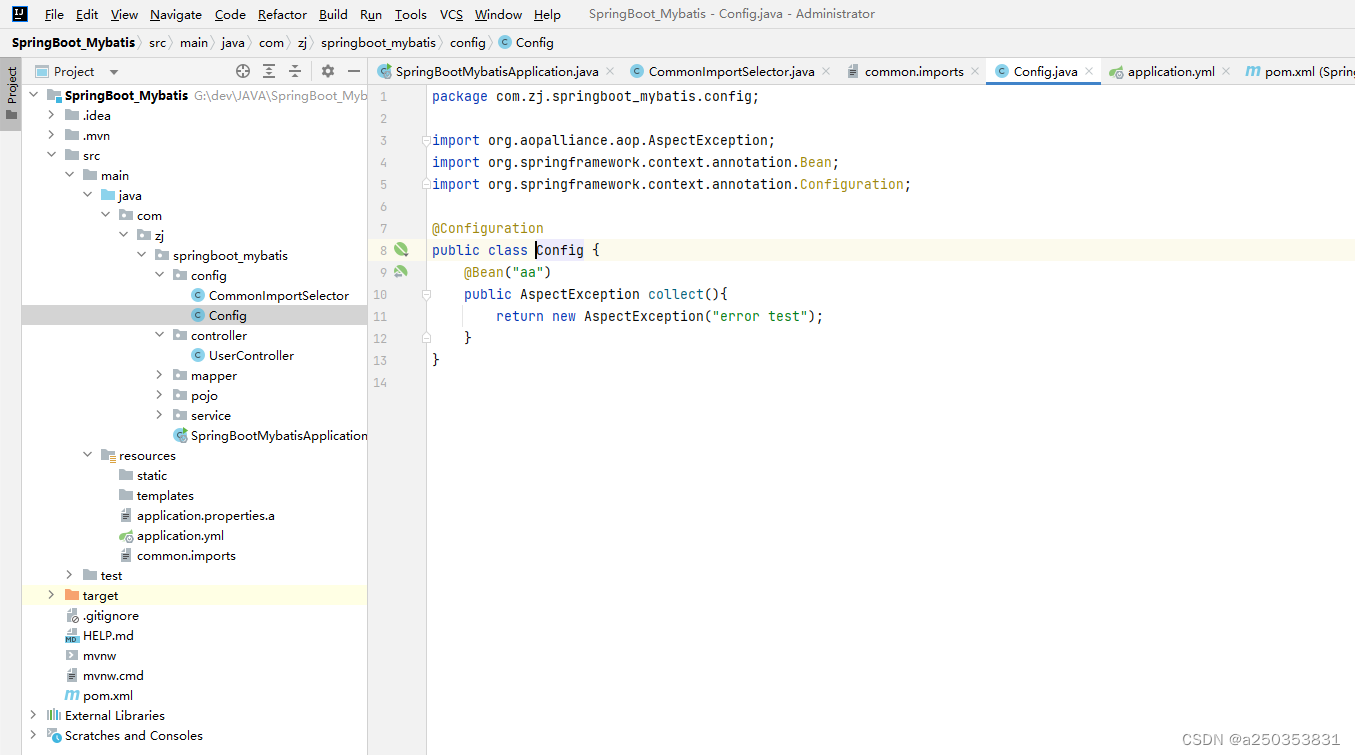Expand the target folder

point(52,595)
